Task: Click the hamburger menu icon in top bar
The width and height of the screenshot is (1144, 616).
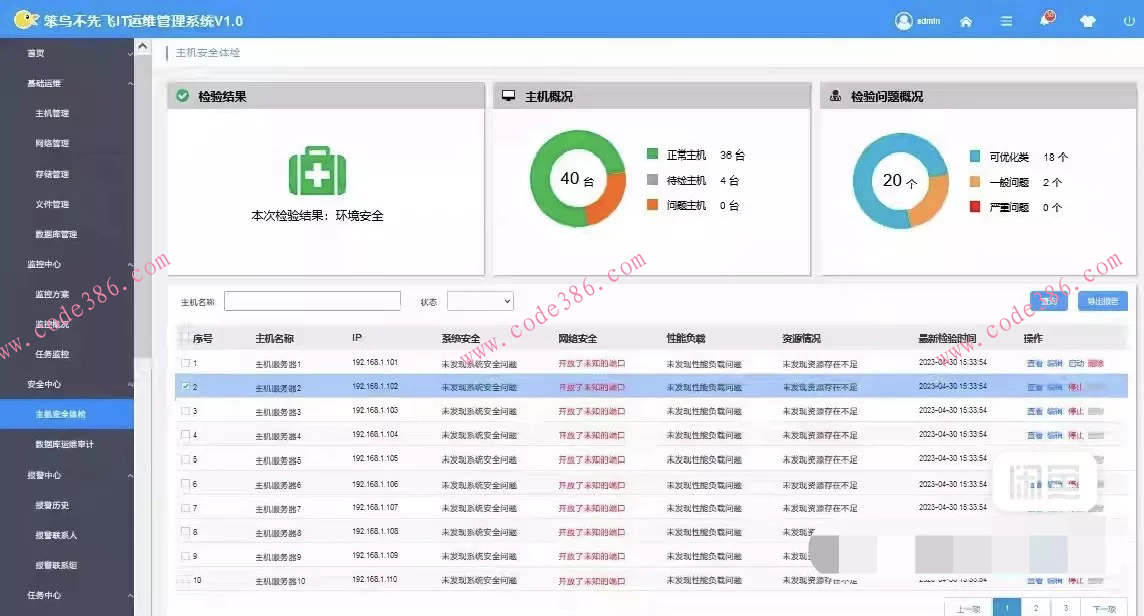Action: 1005,20
